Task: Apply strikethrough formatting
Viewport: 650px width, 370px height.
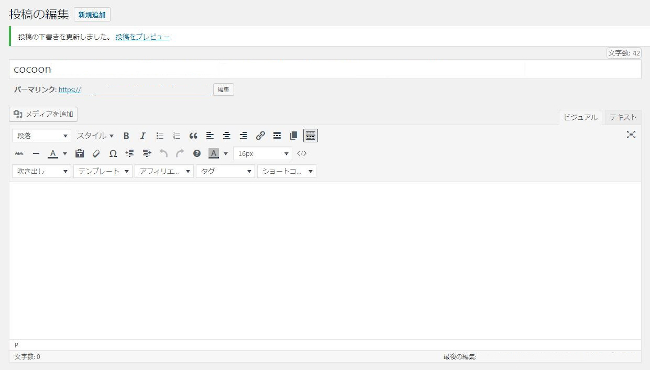Action: click(x=19, y=154)
